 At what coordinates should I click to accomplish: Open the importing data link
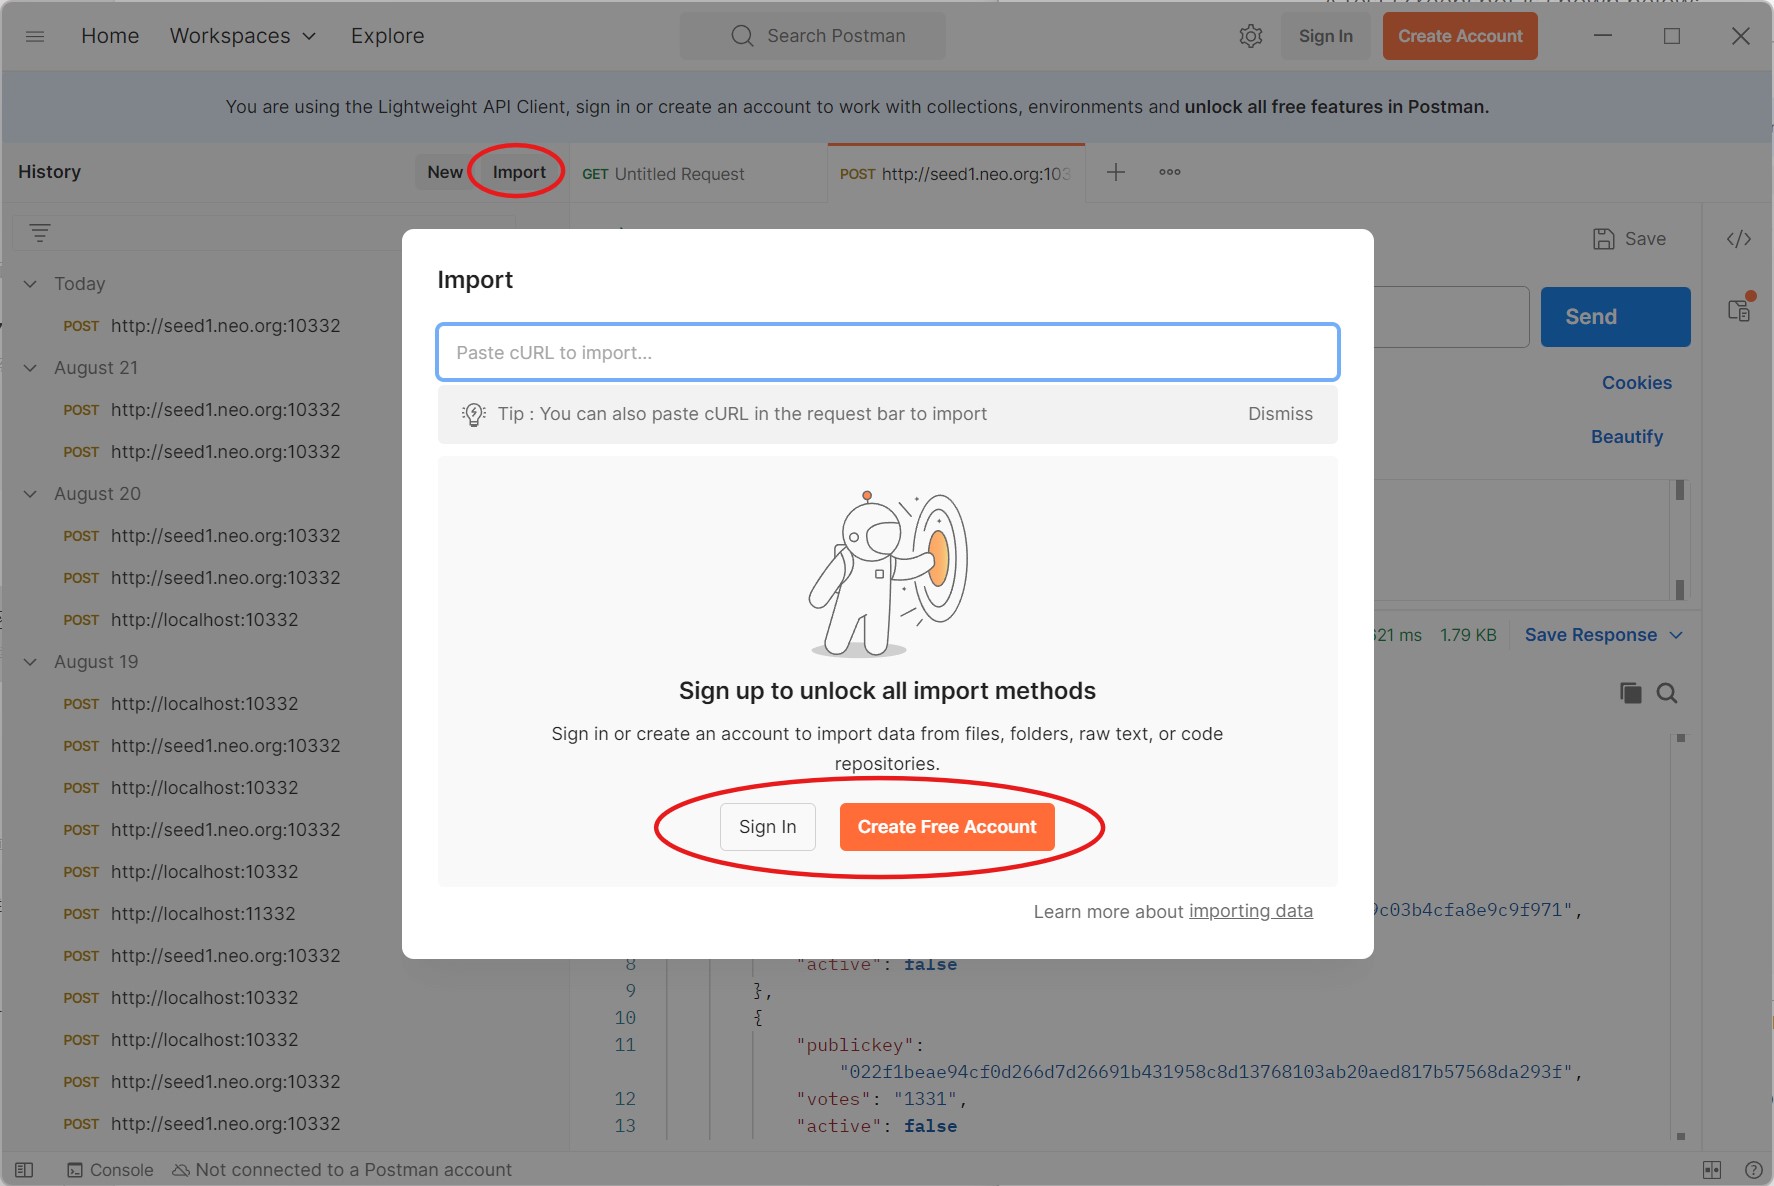[x=1251, y=911]
